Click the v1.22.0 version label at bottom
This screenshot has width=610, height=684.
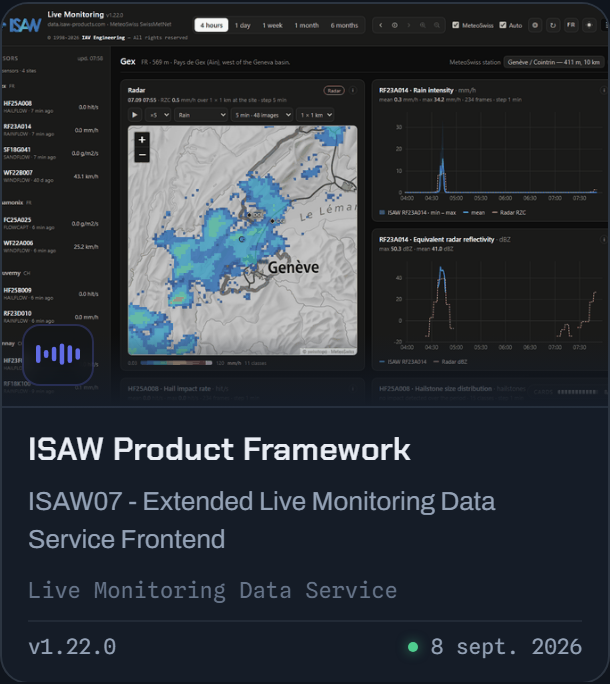point(72,646)
